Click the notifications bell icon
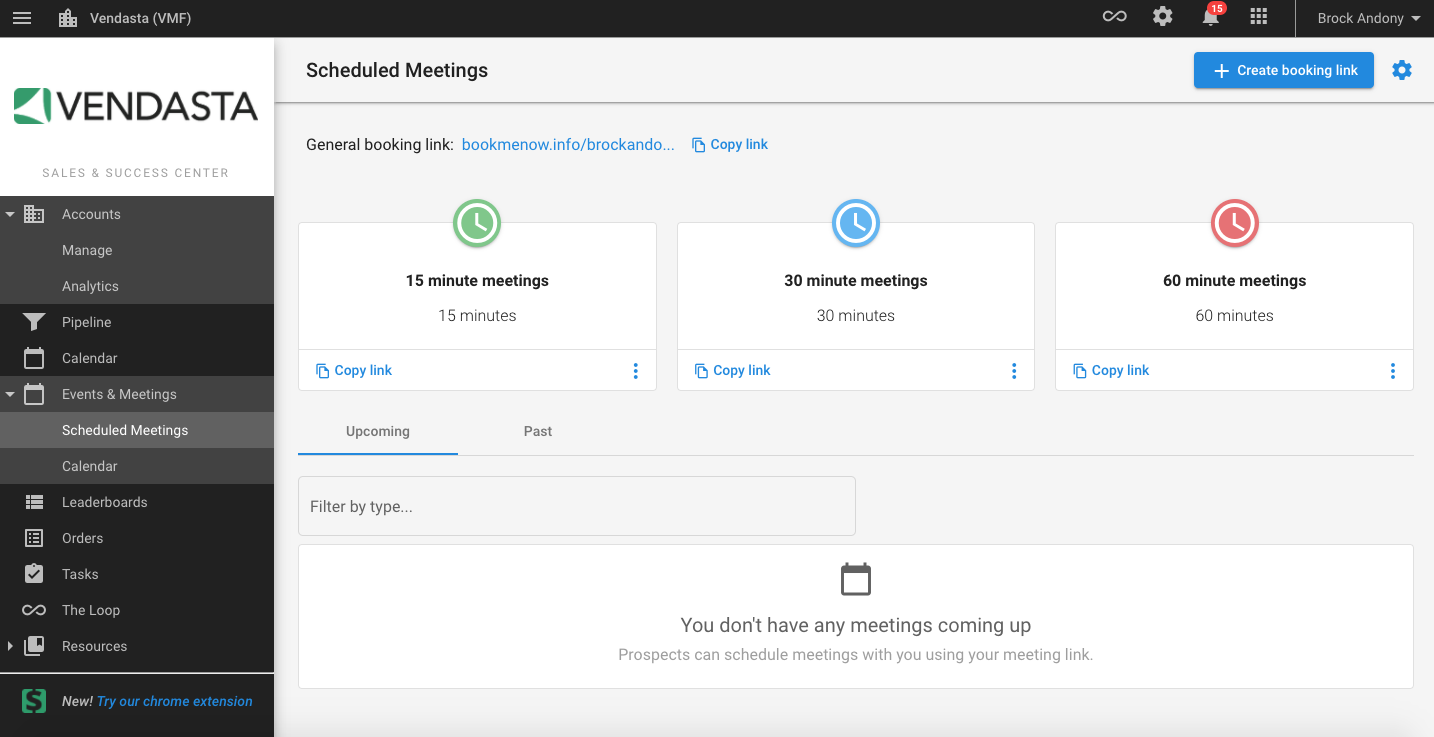The width and height of the screenshot is (1434, 737). tap(1211, 17)
